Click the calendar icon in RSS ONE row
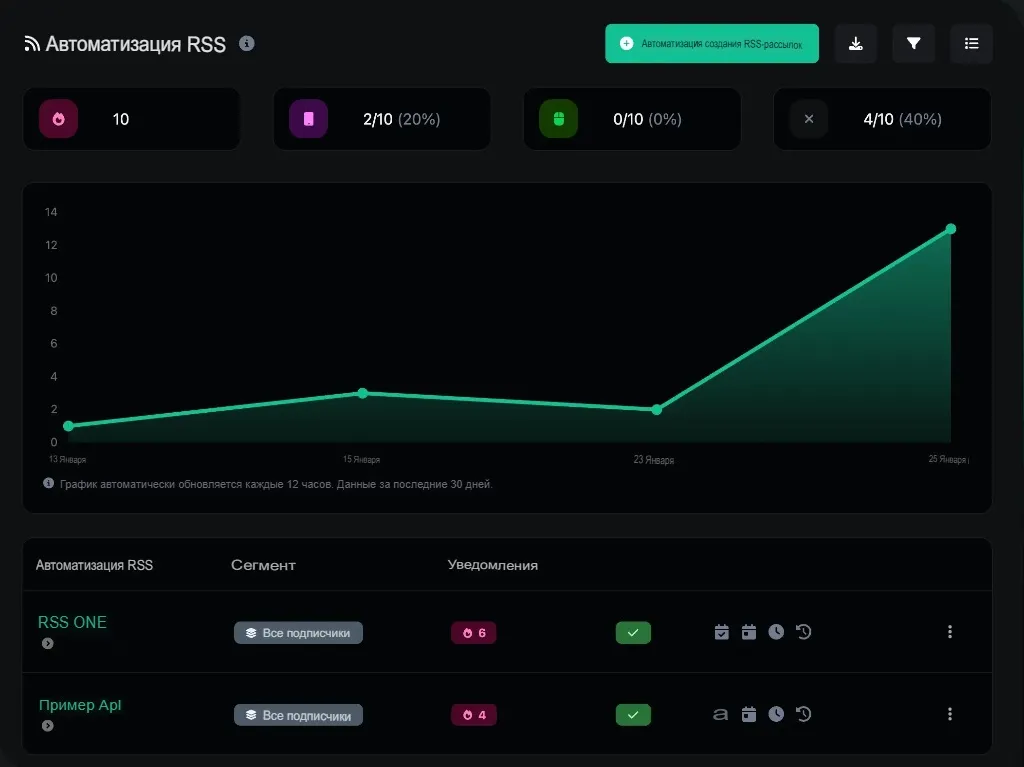1024x767 pixels. click(749, 632)
